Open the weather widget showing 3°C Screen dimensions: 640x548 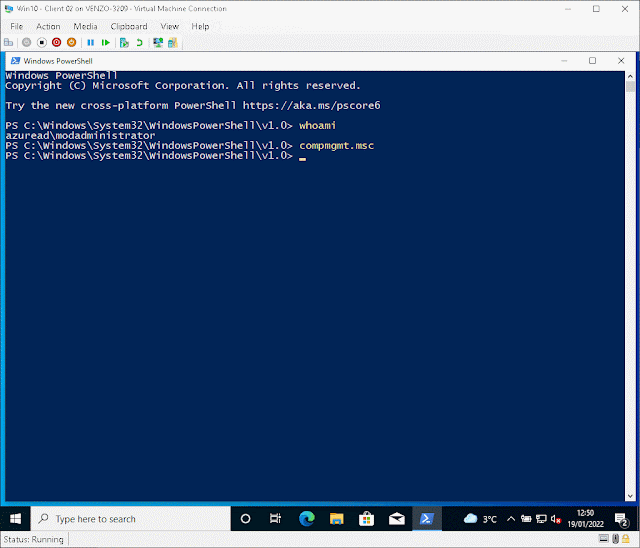(x=480, y=519)
